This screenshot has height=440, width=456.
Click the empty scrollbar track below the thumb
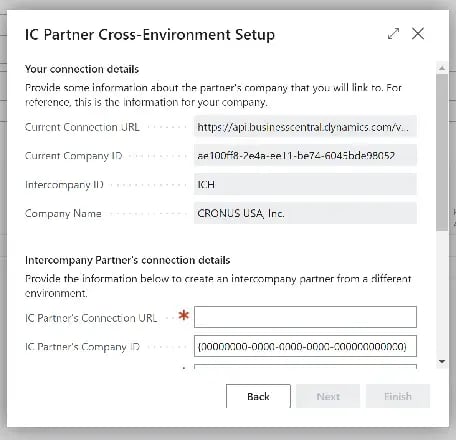click(x=442, y=293)
